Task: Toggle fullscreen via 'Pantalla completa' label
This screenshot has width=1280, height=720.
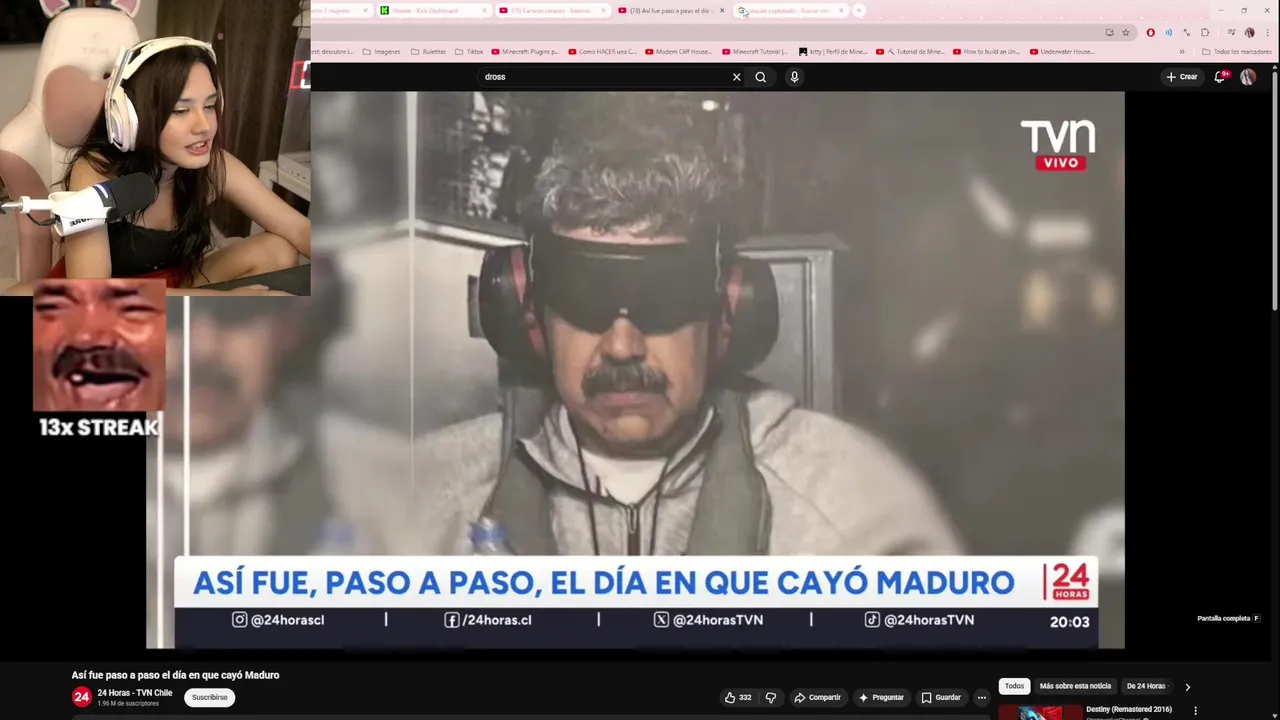Action: tap(1228, 618)
